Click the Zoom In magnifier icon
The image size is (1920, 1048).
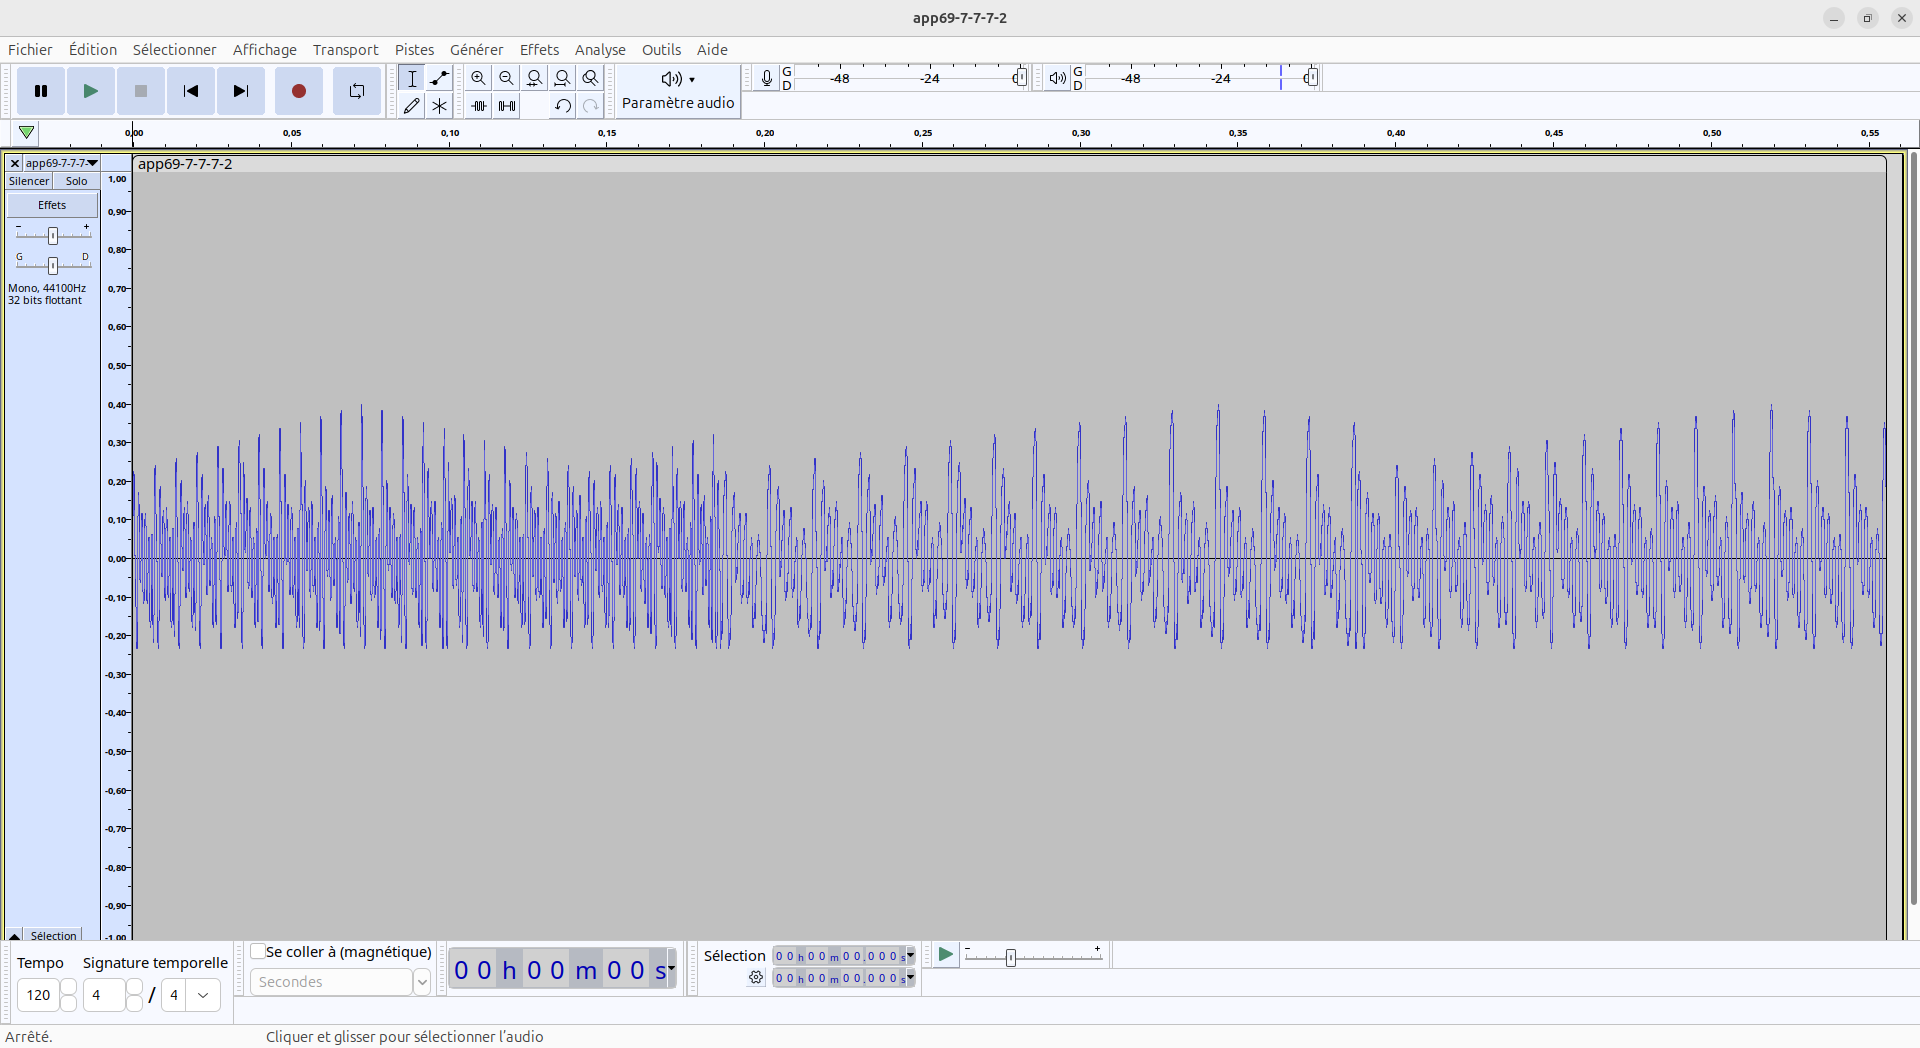(x=479, y=78)
